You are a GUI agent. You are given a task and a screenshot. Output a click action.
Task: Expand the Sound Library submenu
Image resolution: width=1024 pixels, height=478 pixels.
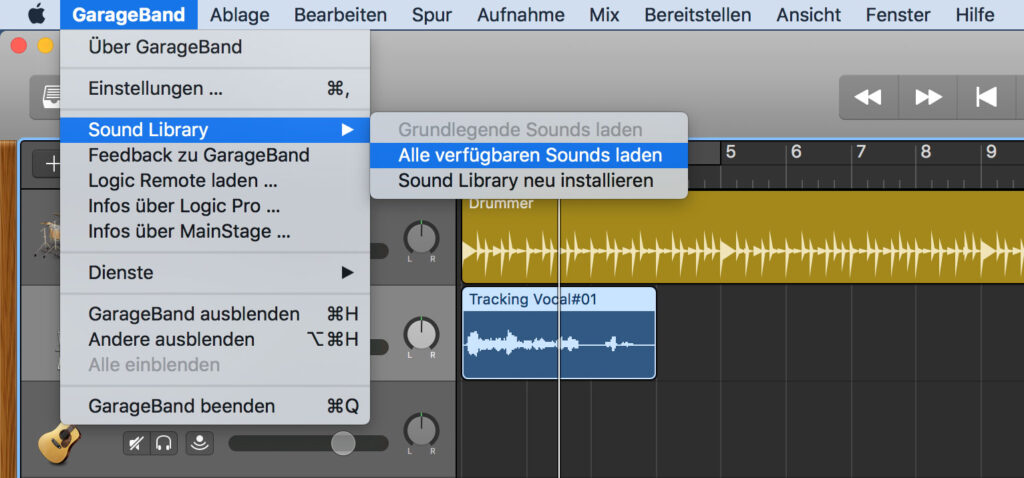[x=215, y=130]
